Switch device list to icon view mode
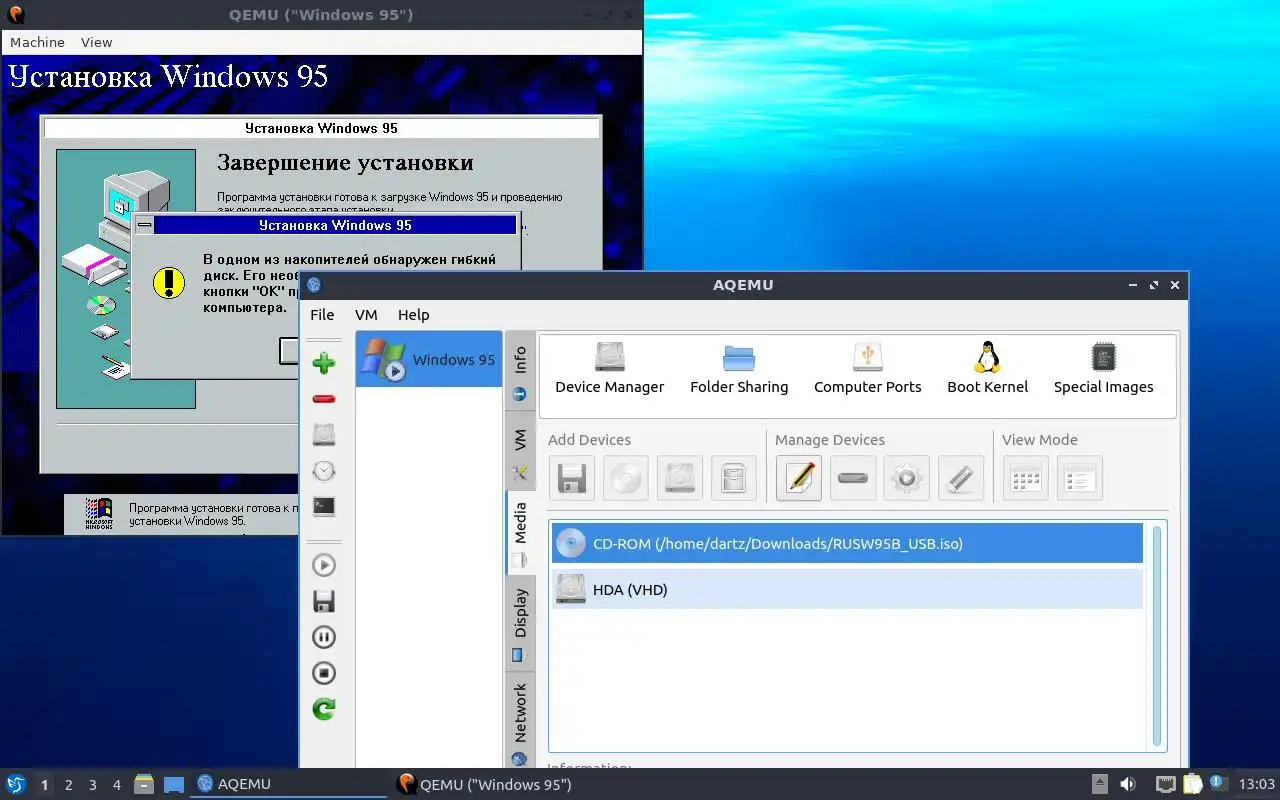 [x=1026, y=478]
